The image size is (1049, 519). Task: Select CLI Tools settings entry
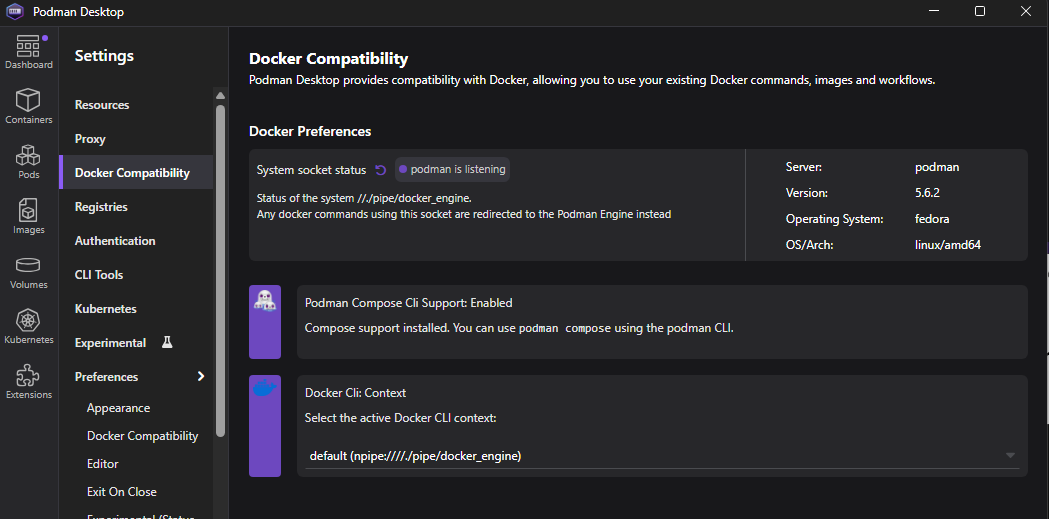[99, 275]
